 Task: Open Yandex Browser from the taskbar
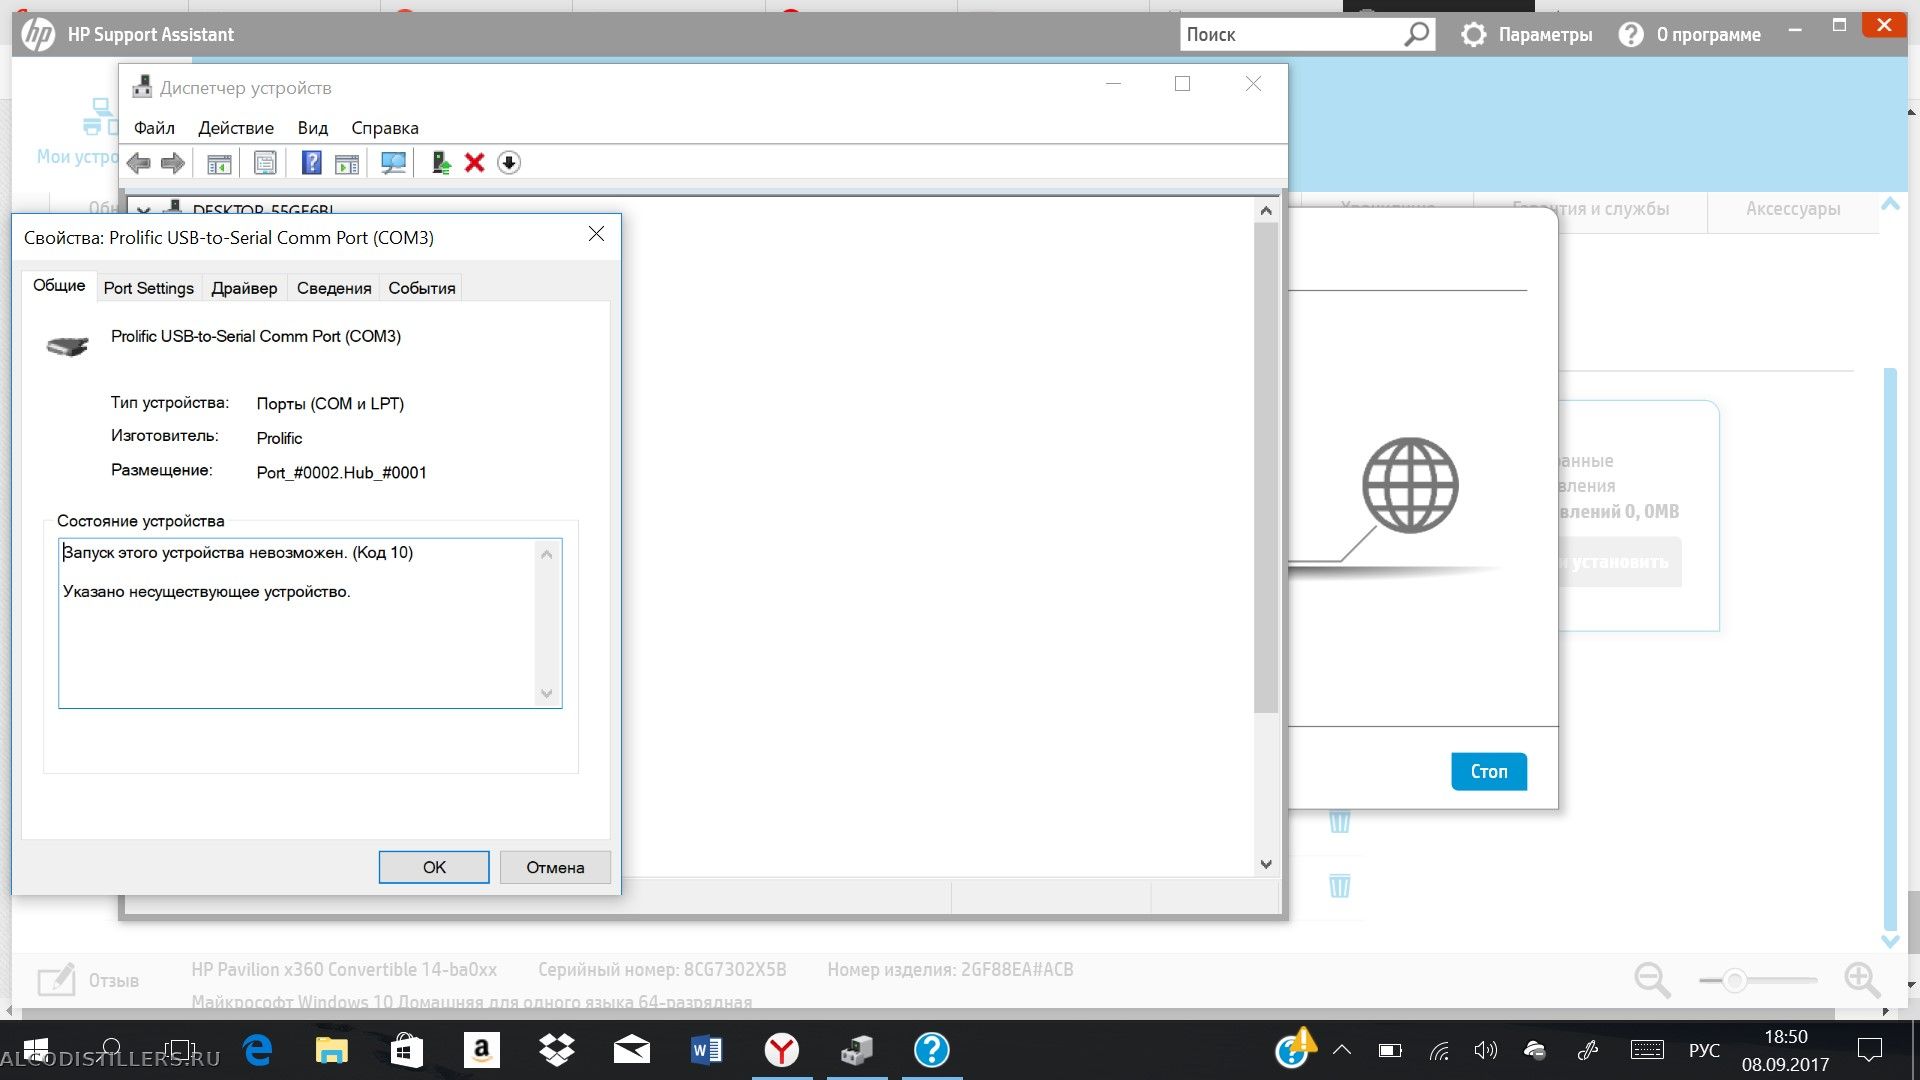coord(781,1050)
